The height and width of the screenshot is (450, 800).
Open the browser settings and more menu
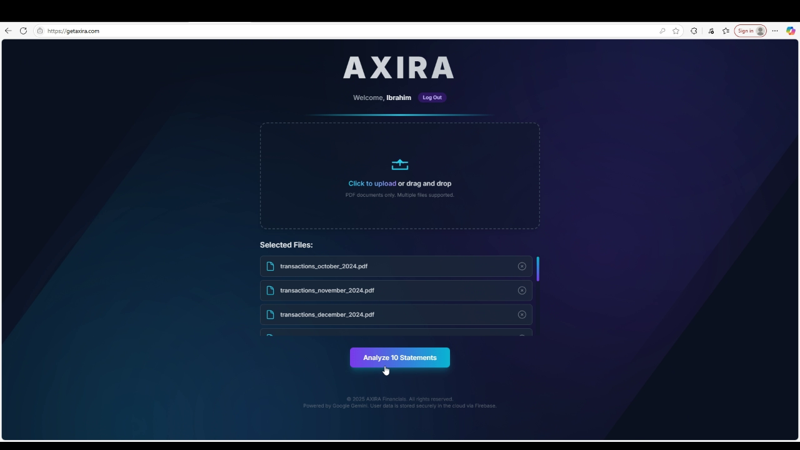coord(775,31)
